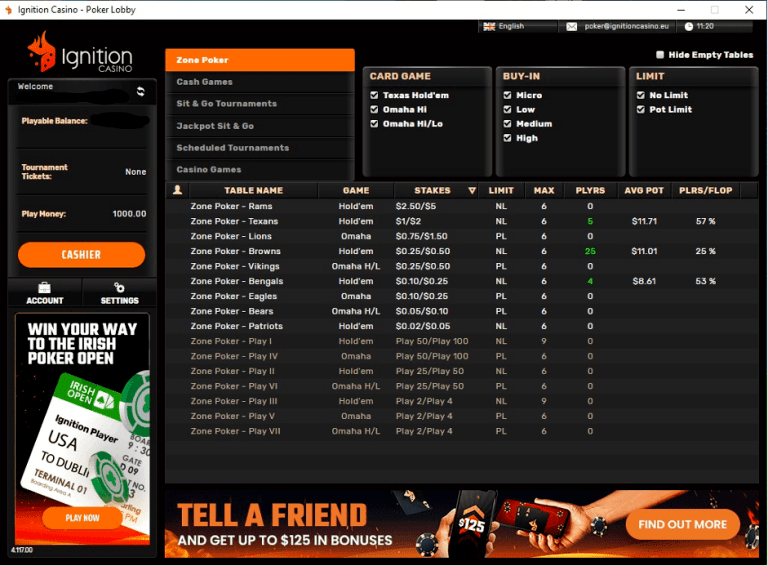Viewport: 768px width, 566px height.
Task: Select Zone Poker - Vikings table
Action: point(461,266)
